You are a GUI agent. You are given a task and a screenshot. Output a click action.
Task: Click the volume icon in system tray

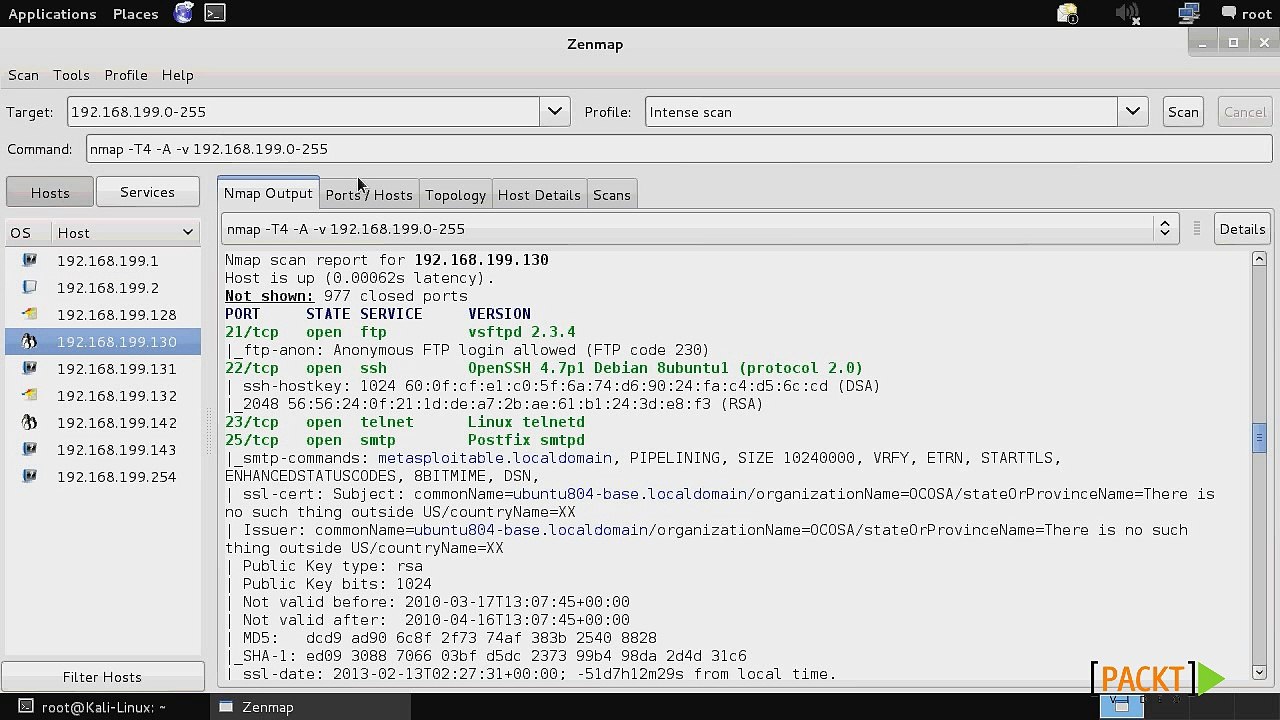click(x=1127, y=13)
